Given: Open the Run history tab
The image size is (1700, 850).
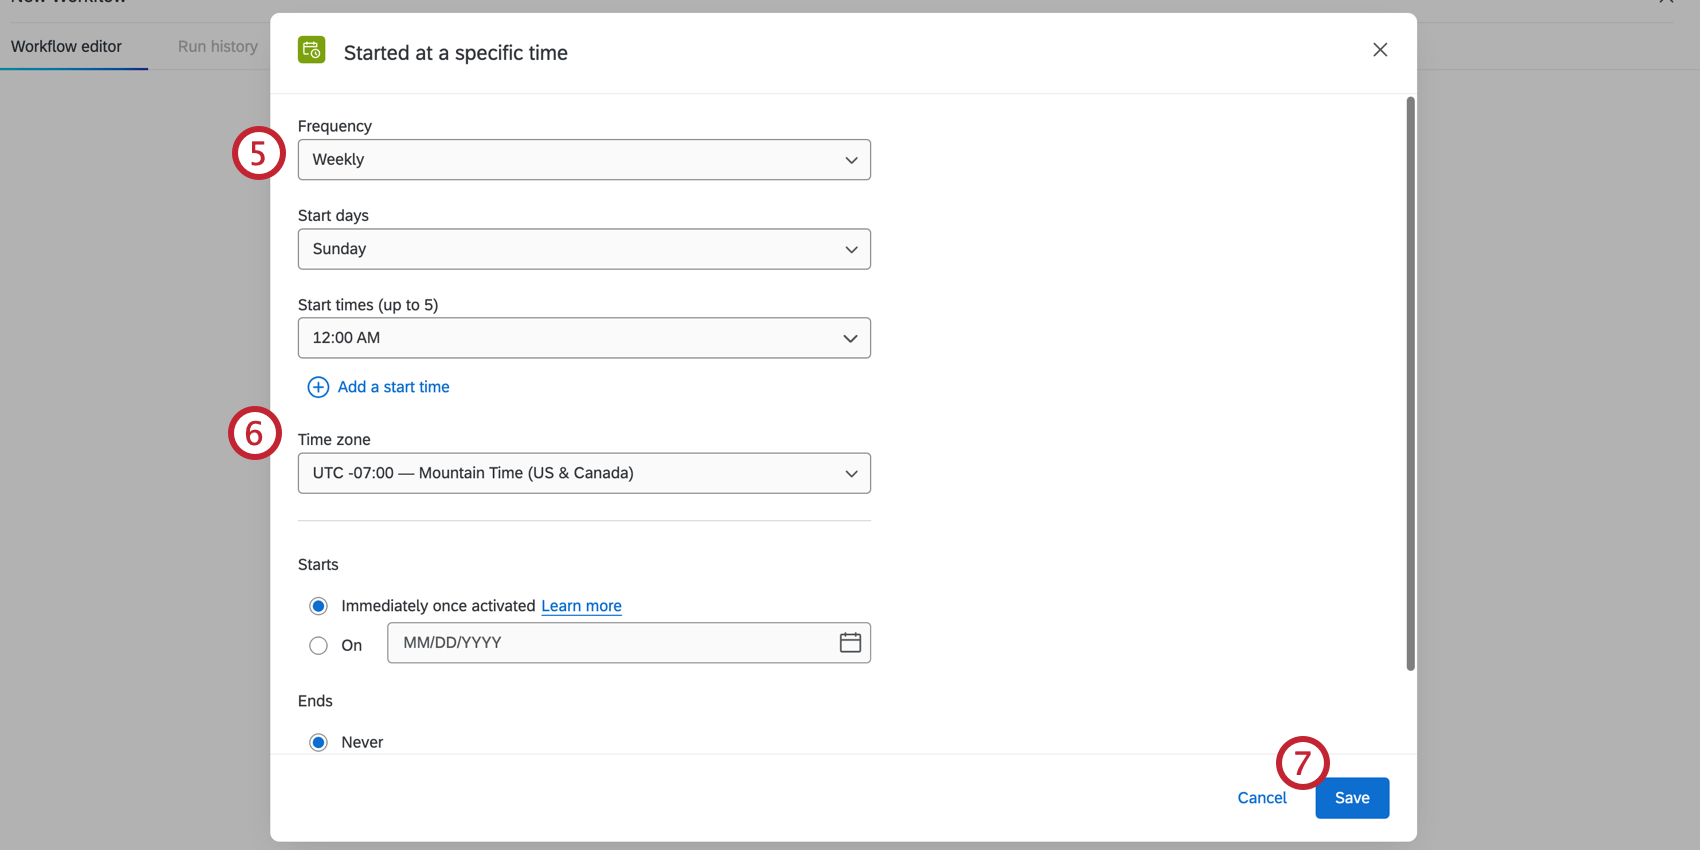Looking at the screenshot, I should 217,47.
